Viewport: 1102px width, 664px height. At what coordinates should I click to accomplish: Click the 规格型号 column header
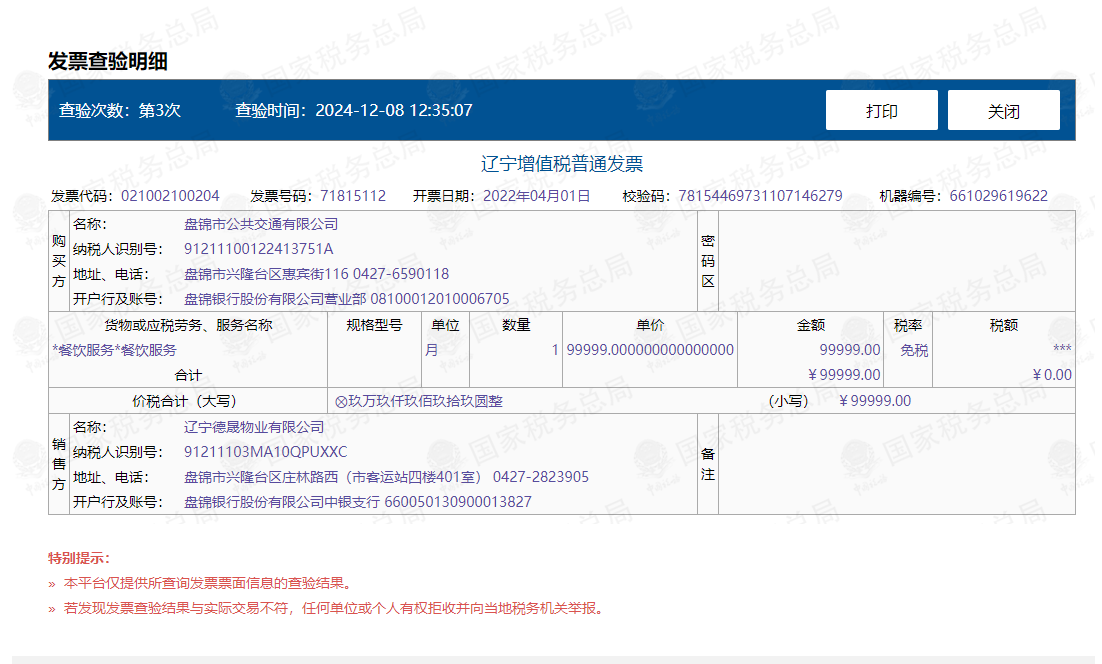pos(375,325)
